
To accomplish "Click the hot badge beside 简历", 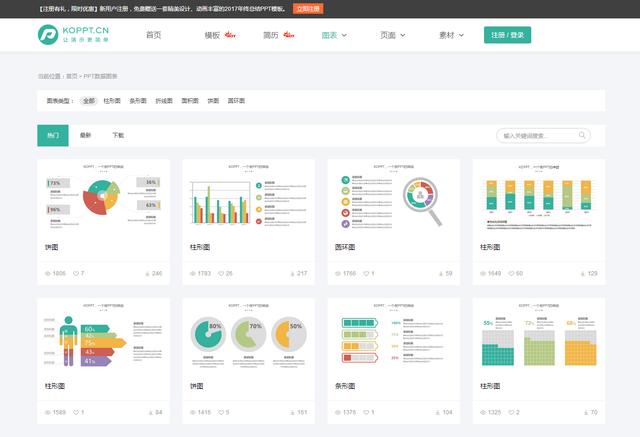I will pyautogui.click(x=289, y=35).
